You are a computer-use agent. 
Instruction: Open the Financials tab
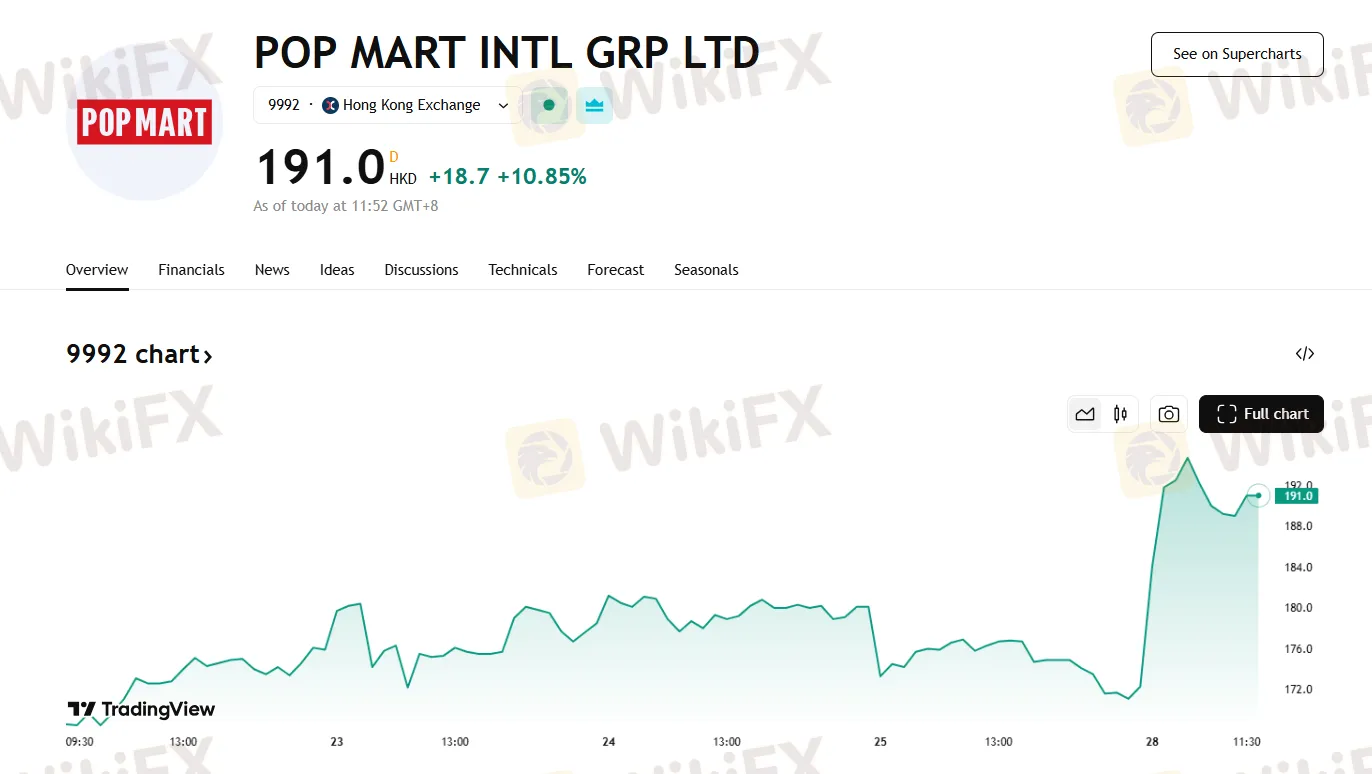pos(191,270)
